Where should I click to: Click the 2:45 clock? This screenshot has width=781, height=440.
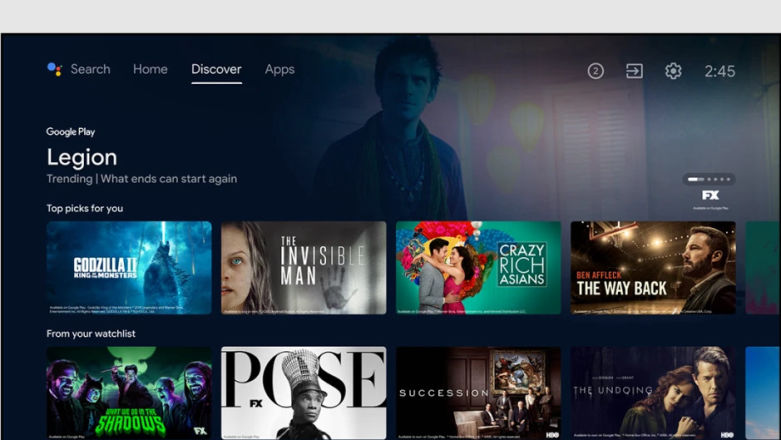click(719, 71)
